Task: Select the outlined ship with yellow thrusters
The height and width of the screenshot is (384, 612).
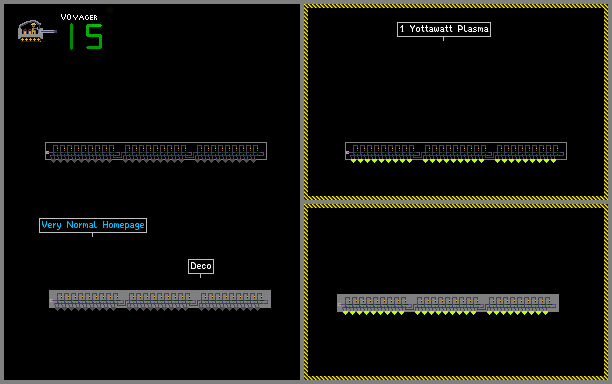Action: tap(456, 152)
